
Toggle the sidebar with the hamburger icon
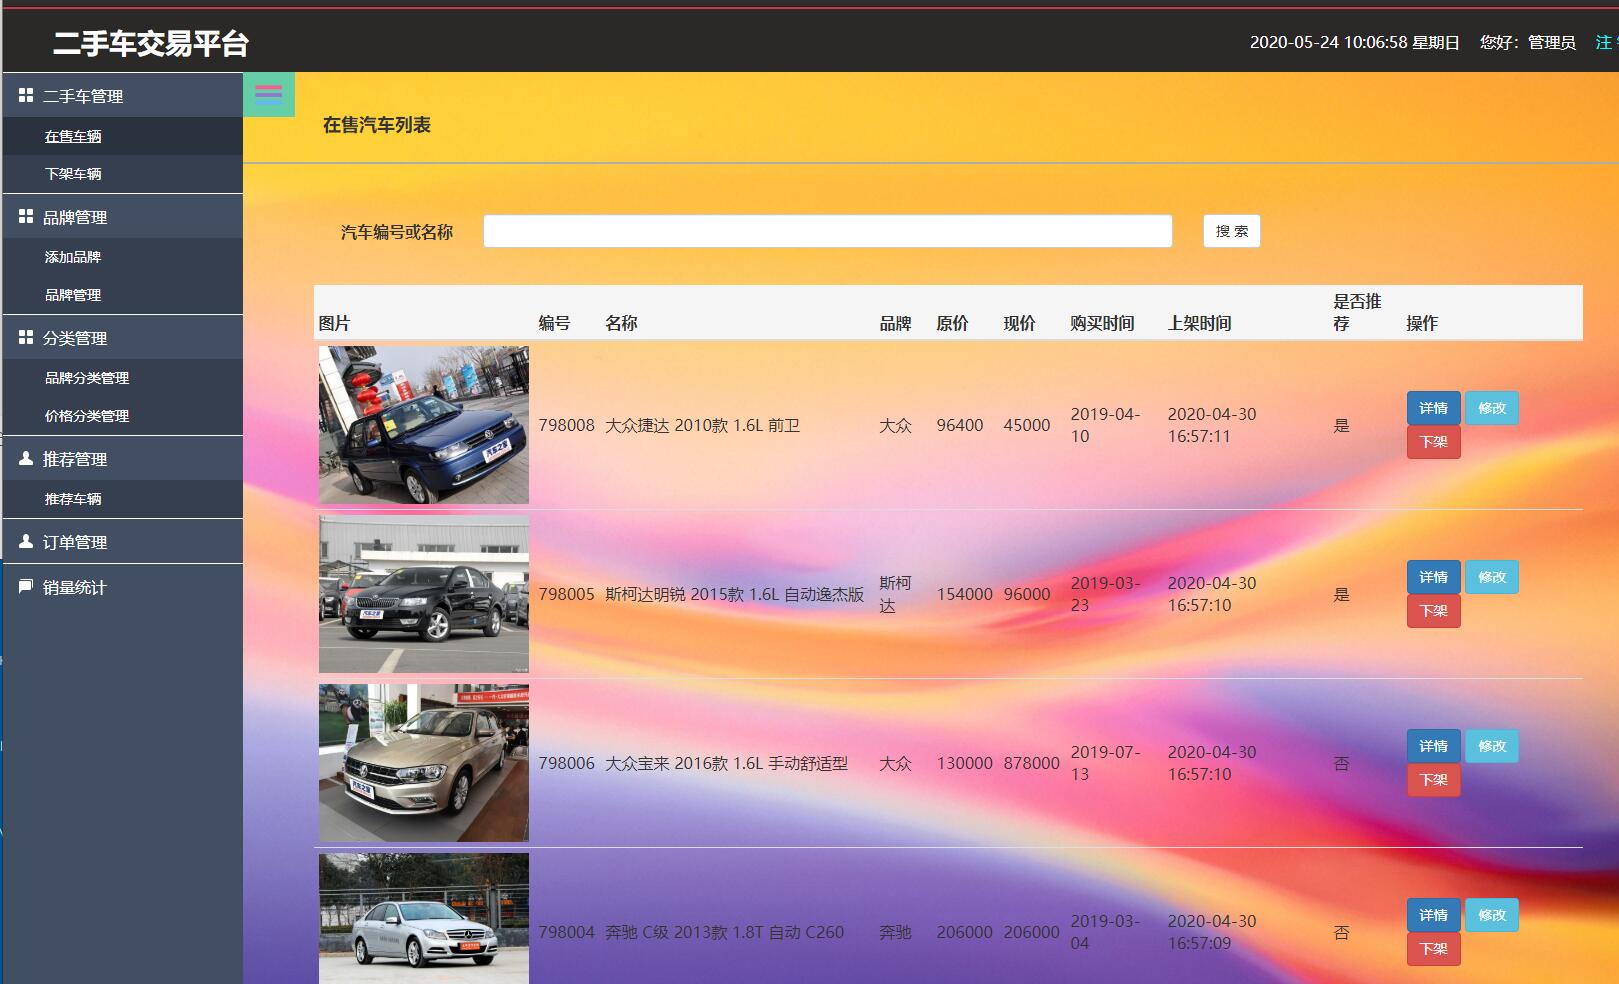point(267,94)
